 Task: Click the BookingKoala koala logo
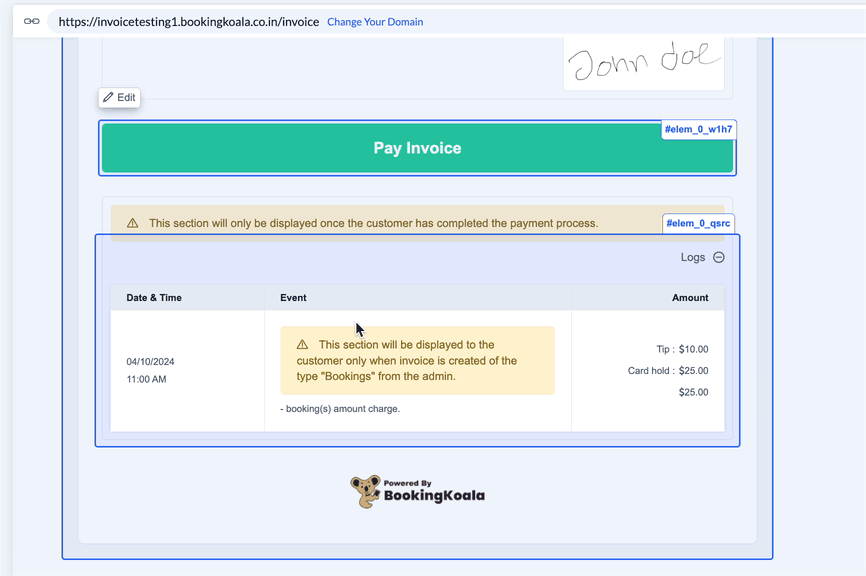[x=366, y=491]
